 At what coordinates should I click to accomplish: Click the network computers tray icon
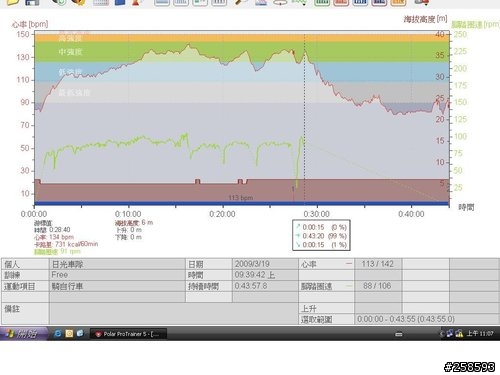[x=450, y=333]
